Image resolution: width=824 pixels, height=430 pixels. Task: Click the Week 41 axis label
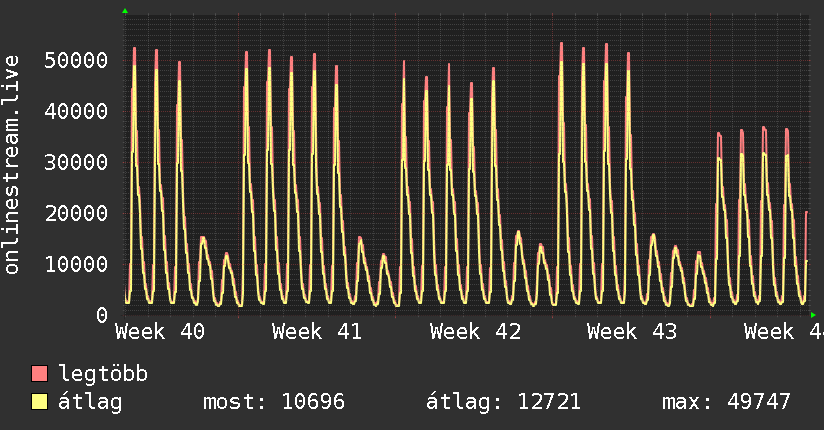pyautogui.click(x=317, y=332)
